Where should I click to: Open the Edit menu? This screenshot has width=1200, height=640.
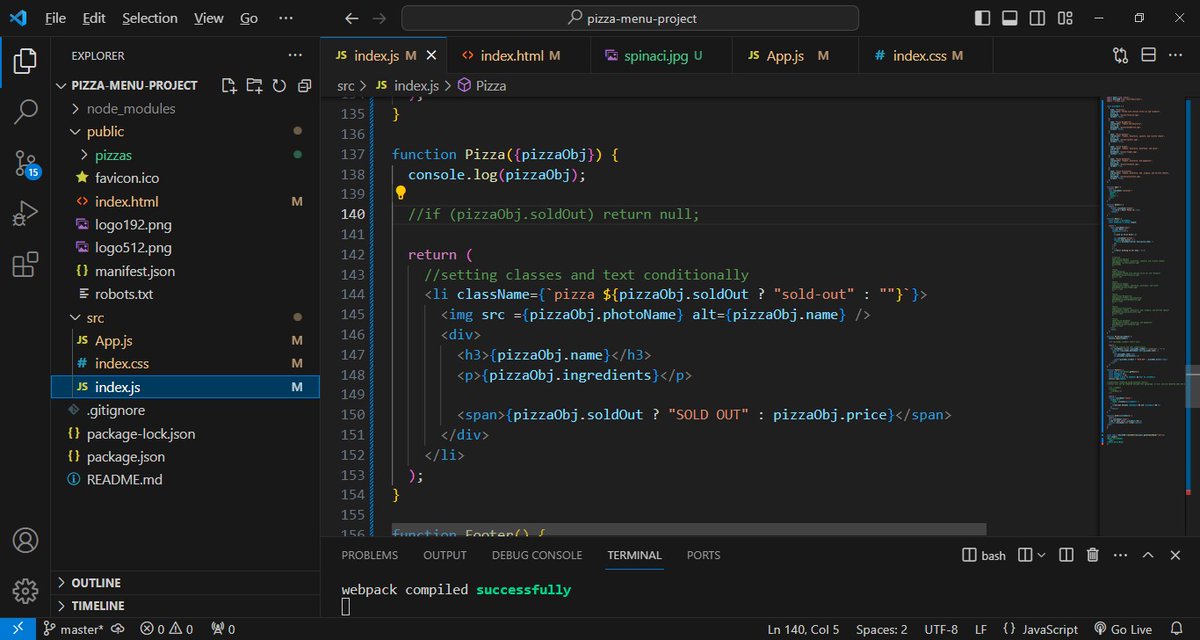point(94,18)
